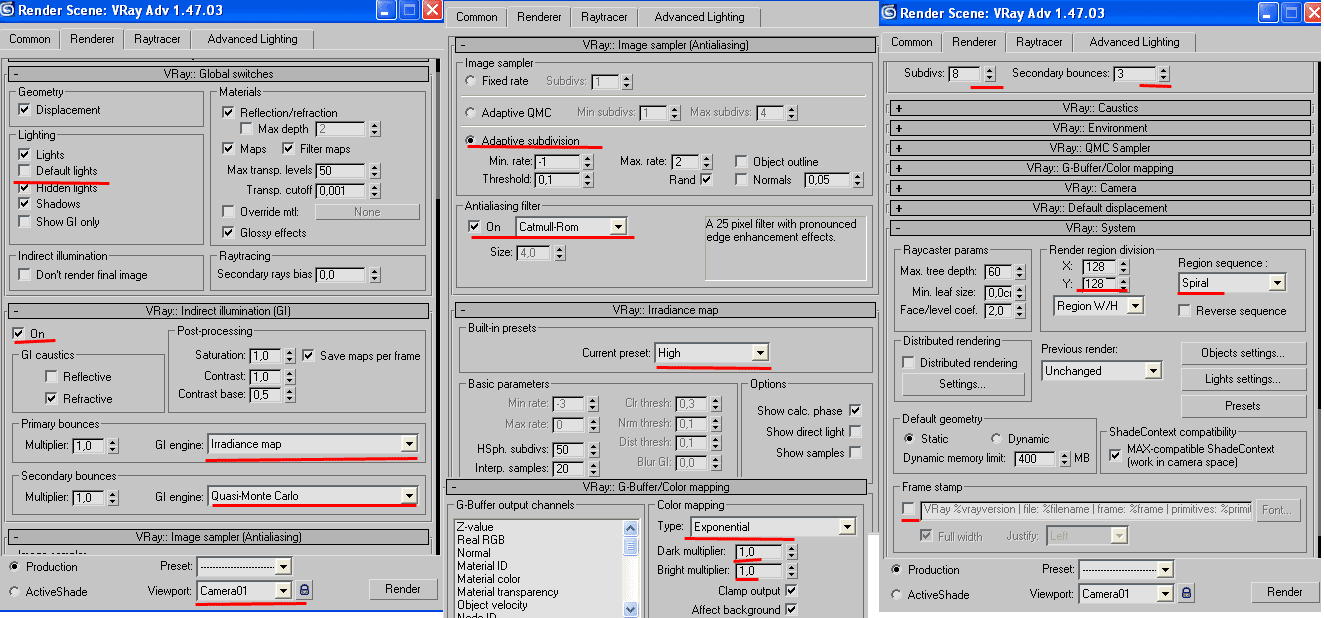Select the Fixed rate image sampler option
1324x618 pixels.
click(x=471, y=81)
